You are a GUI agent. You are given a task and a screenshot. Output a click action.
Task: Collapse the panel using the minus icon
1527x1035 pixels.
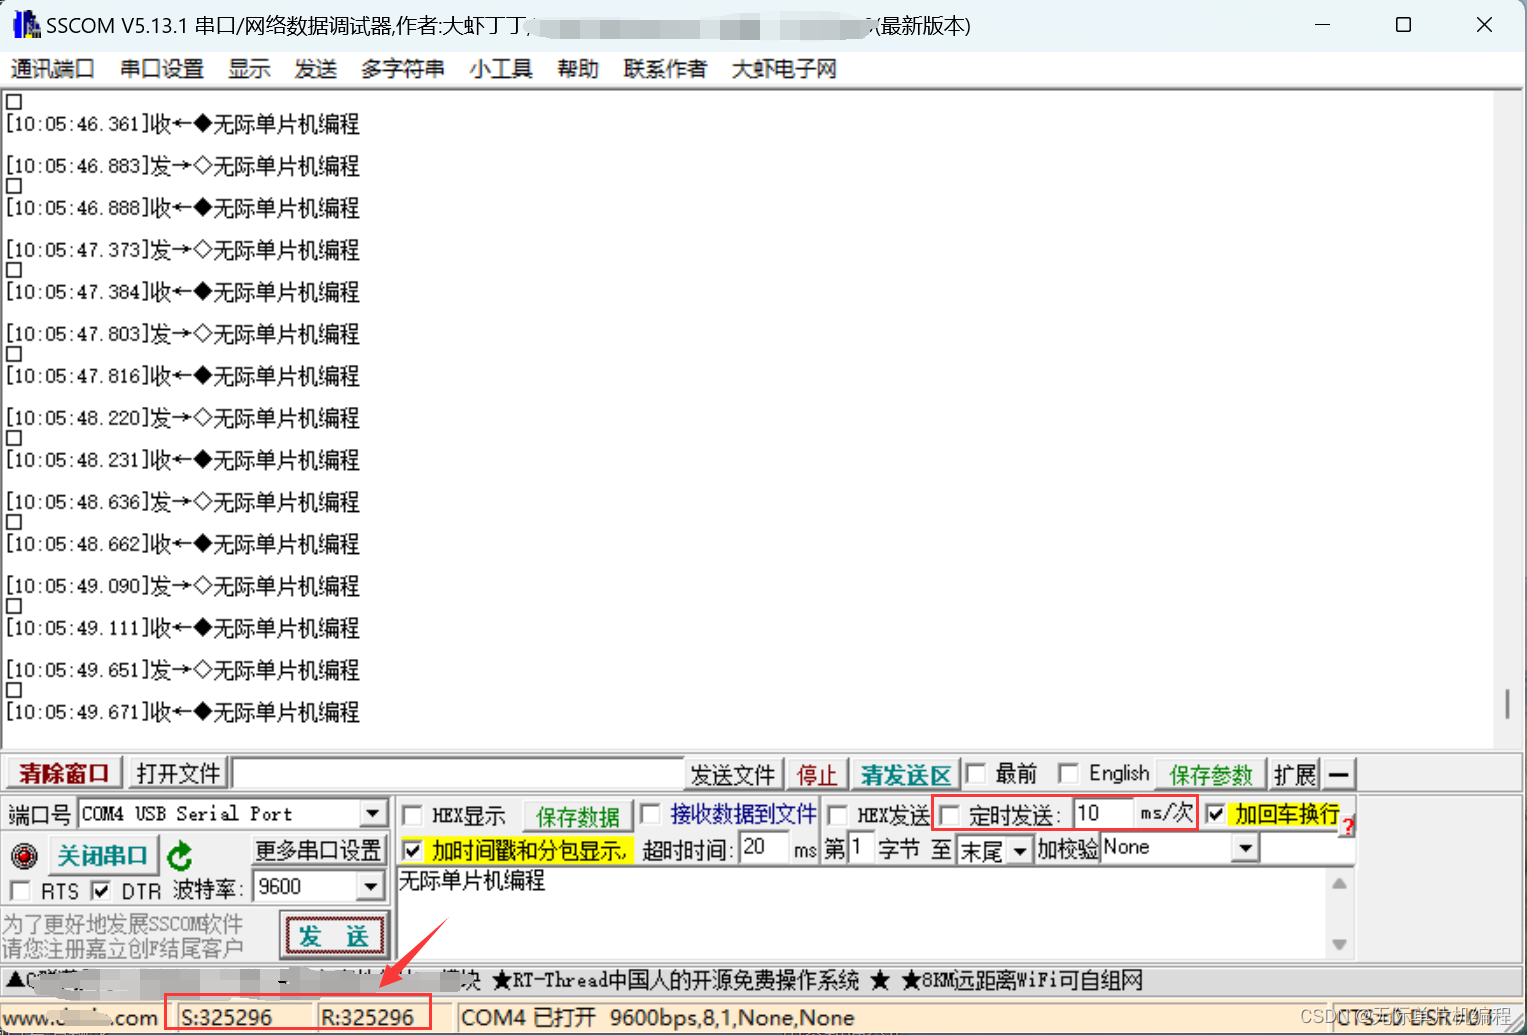pyautogui.click(x=1338, y=773)
